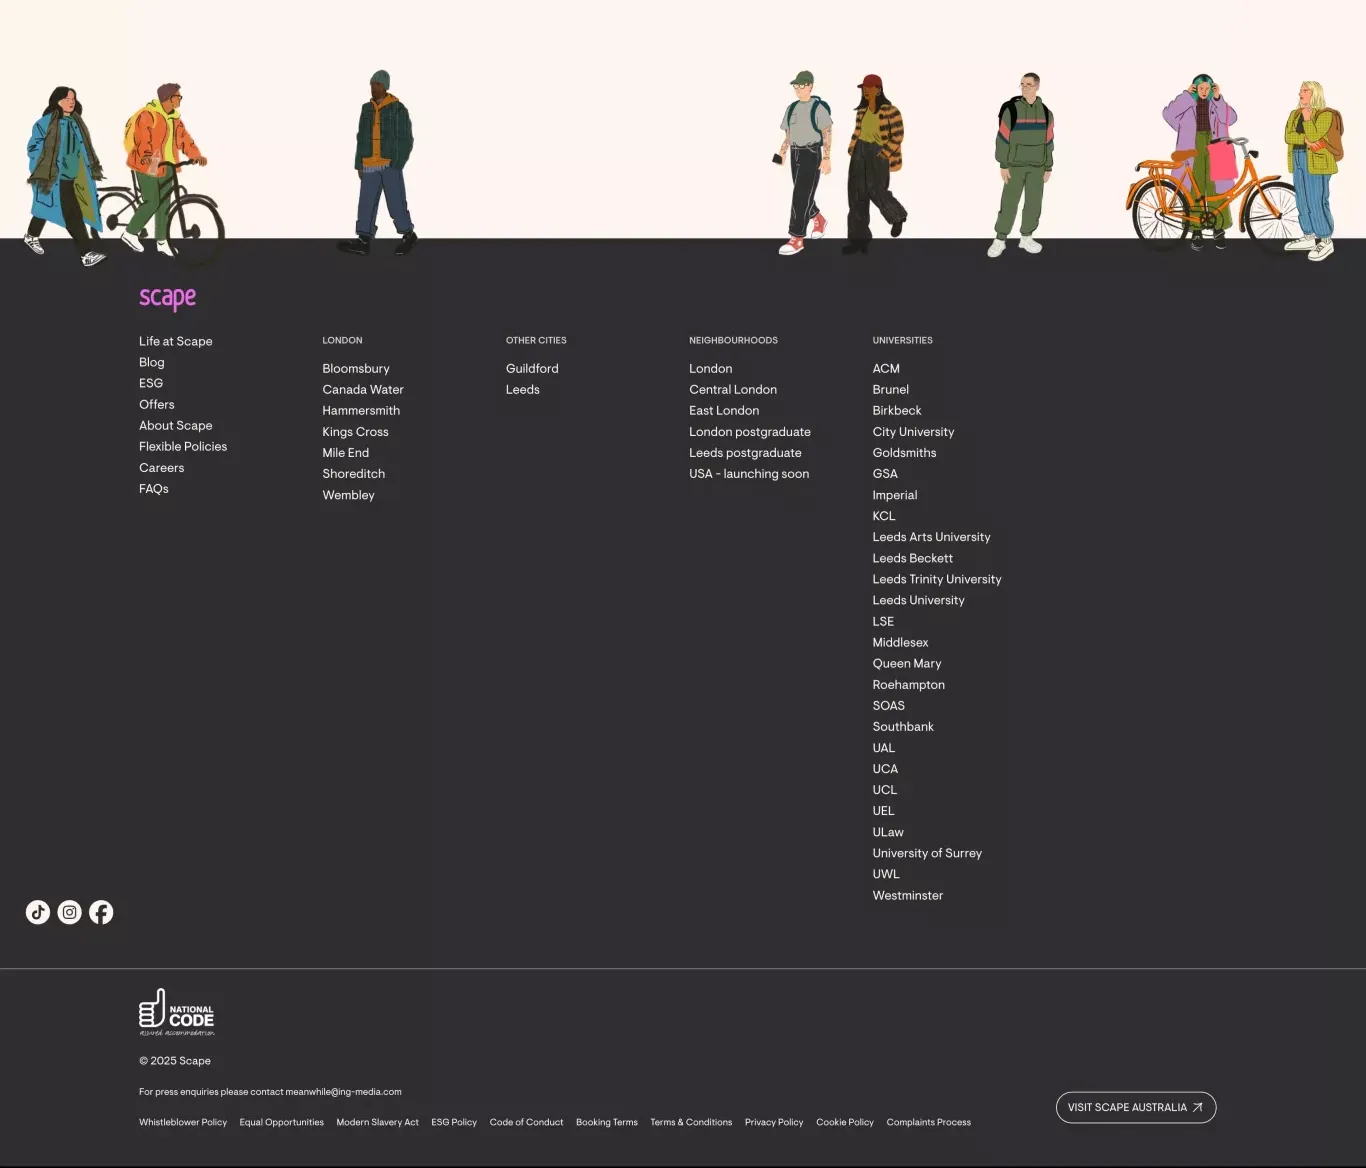This screenshot has height=1168, width=1366.
Task: Select Central London neighbourhood
Action: (733, 389)
